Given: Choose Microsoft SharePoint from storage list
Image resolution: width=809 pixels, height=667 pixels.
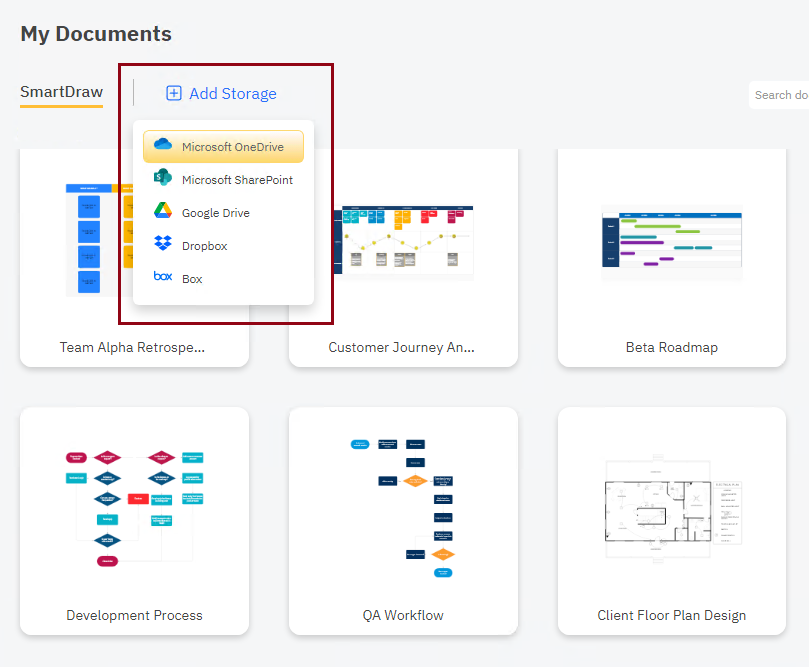Looking at the screenshot, I should [237, 180].
